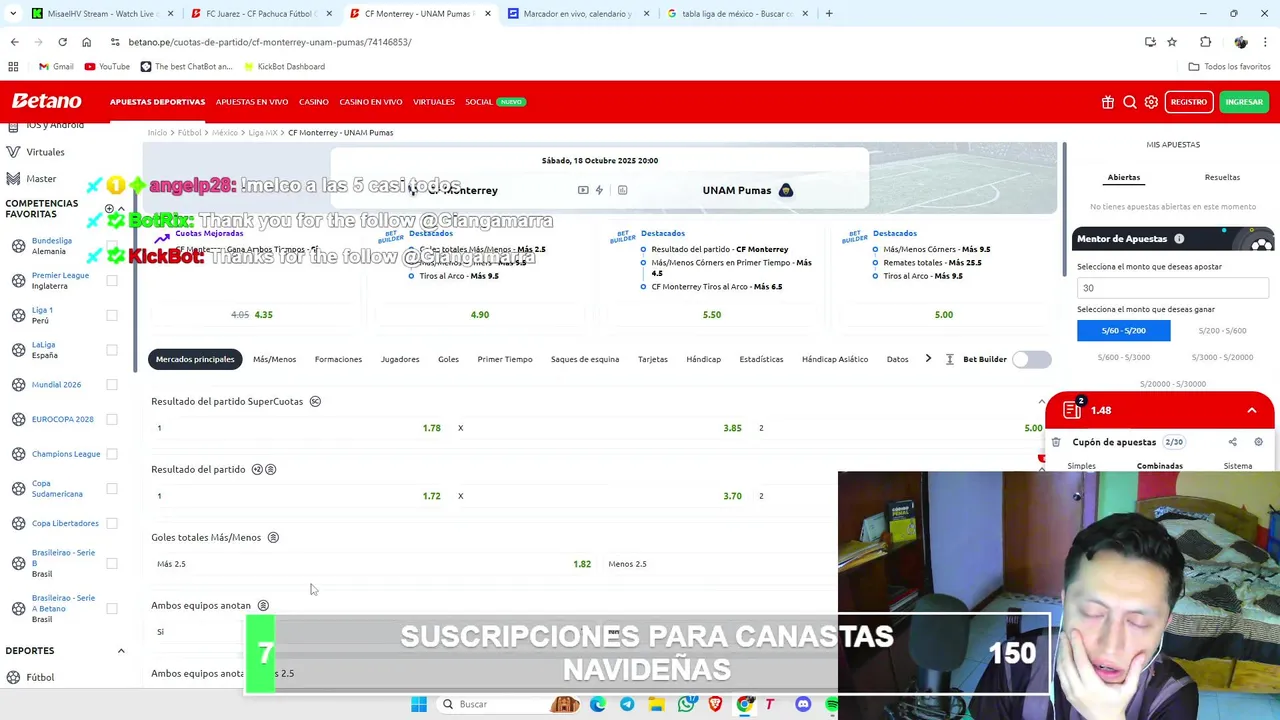Open the Gmail bookmark

56,66
